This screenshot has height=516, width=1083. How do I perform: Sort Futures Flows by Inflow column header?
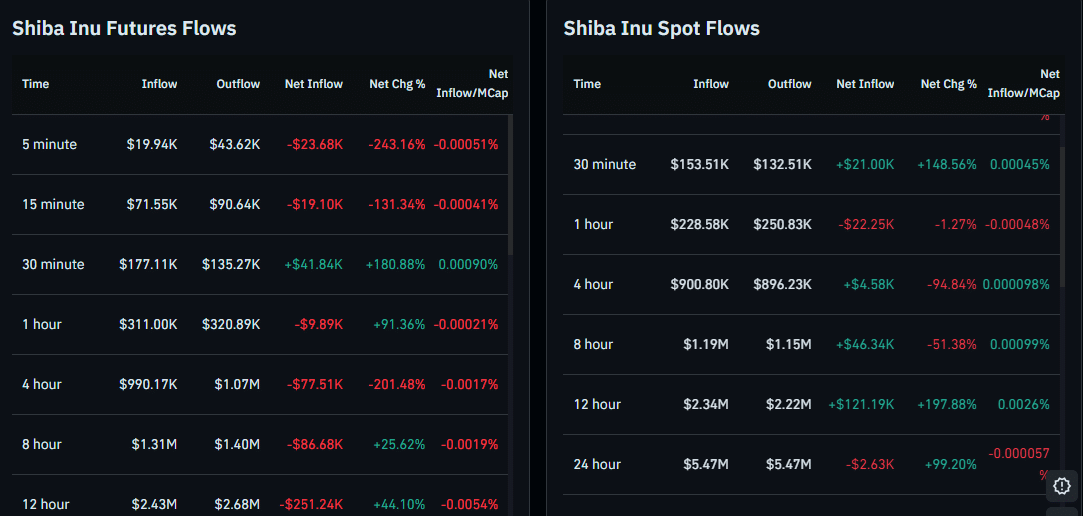click(159, 84)
